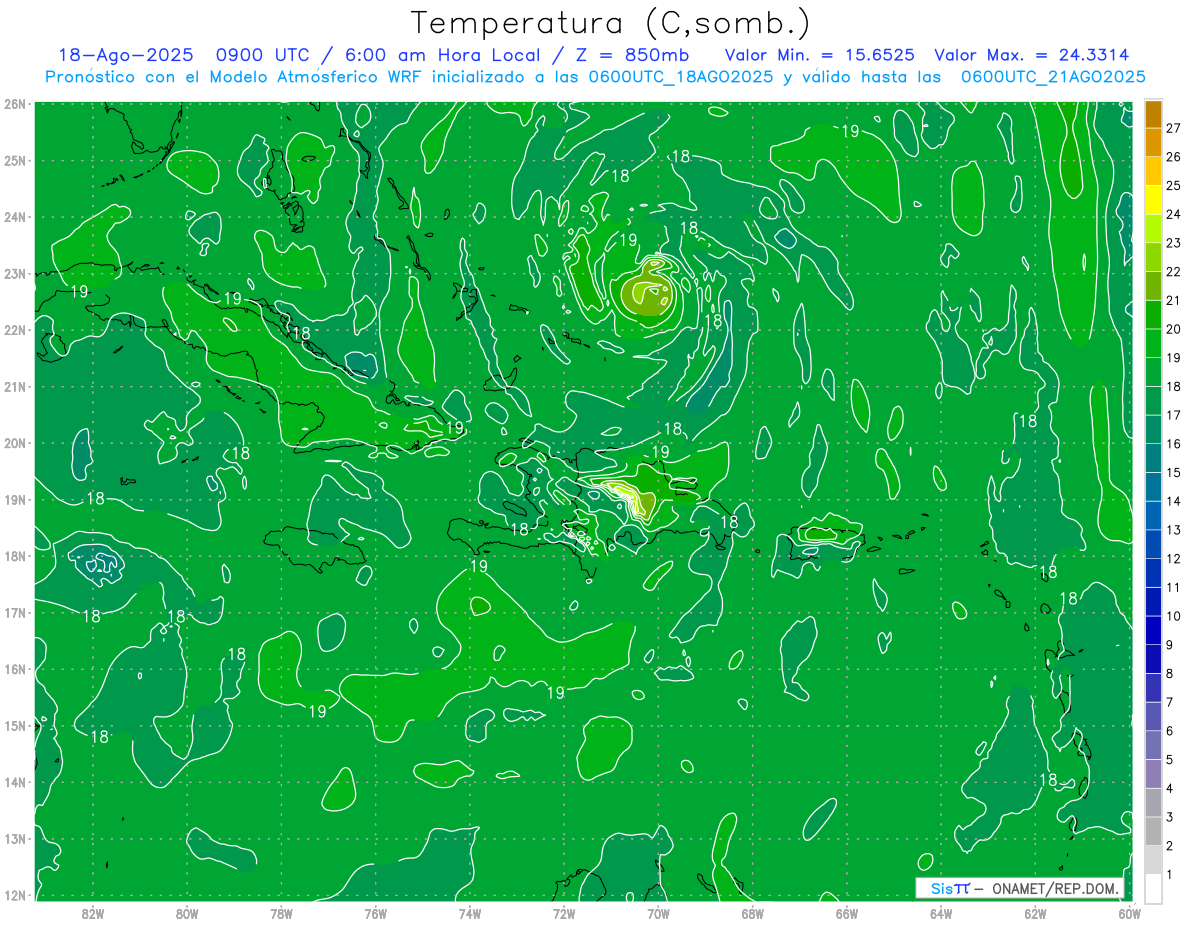
Task: Click the 19N latitude axis label
Action: 15,499
